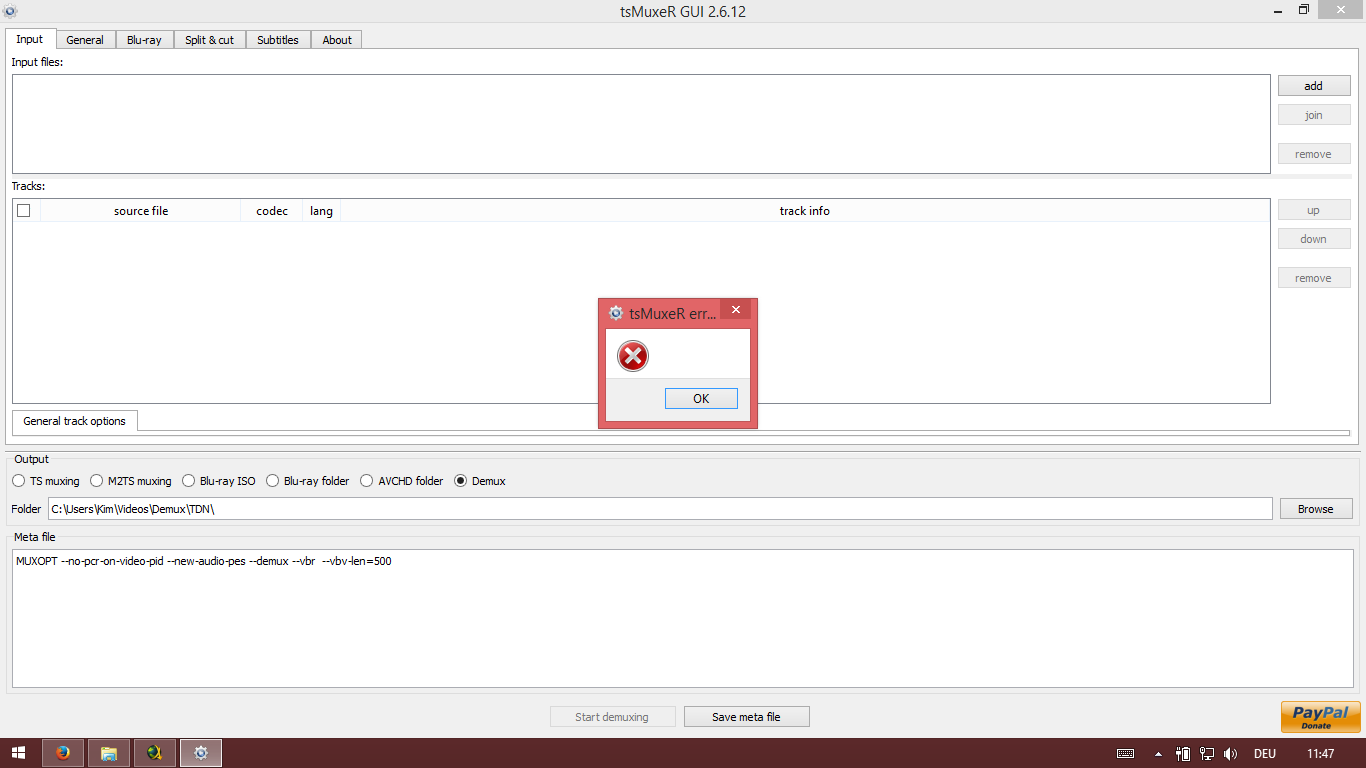Open the About tab

337,40
